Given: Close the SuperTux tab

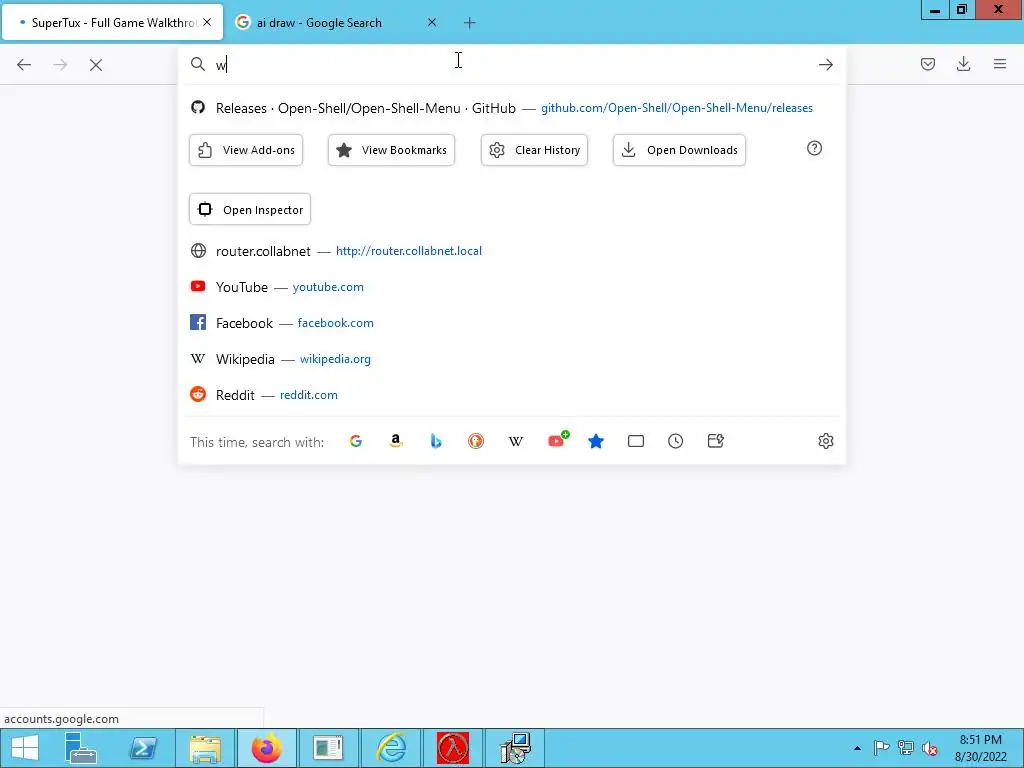Looking at the screenshot, I should coord(207,22).
